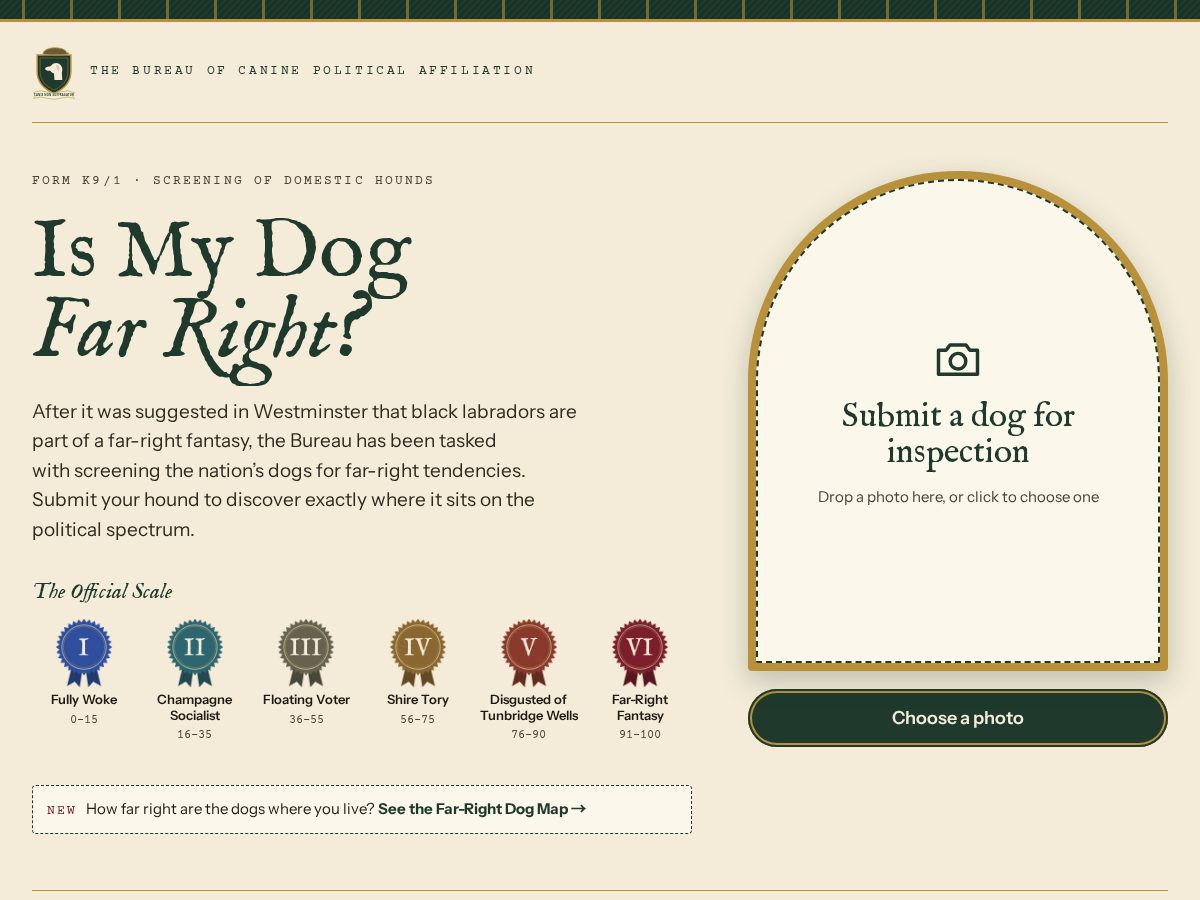
Task: Click the Submit a dog for inspection drop zone
Action: coord(958,421)
